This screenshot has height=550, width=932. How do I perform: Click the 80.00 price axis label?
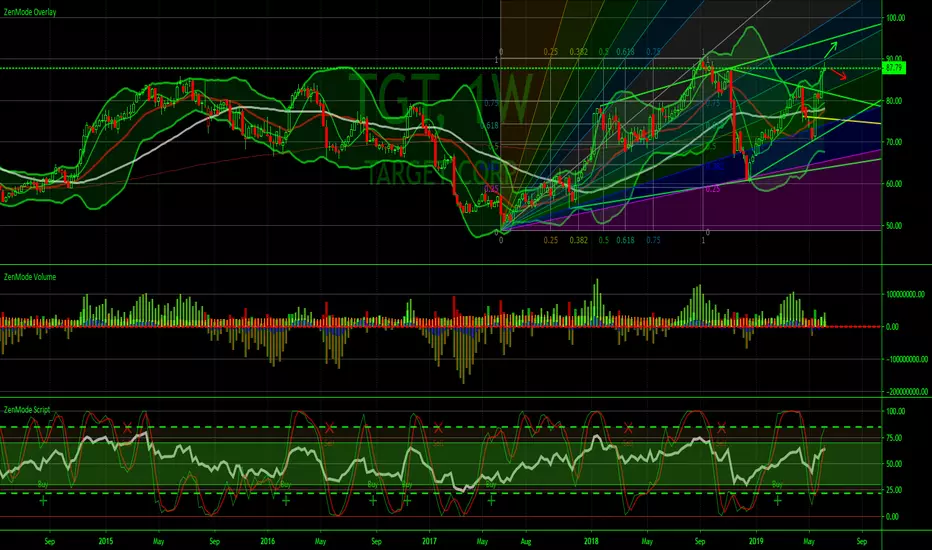(894, 100)
